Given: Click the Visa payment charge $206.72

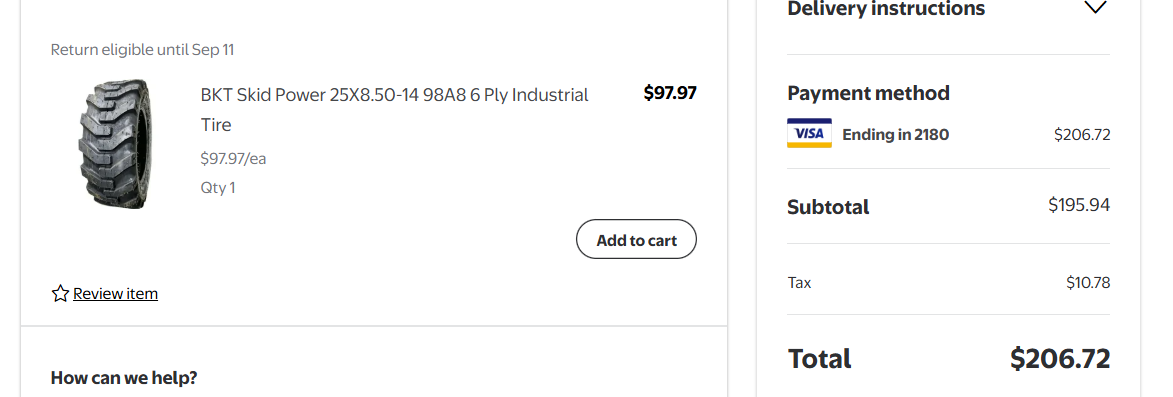Looking at the screenshot, I should coord(1082,135).
